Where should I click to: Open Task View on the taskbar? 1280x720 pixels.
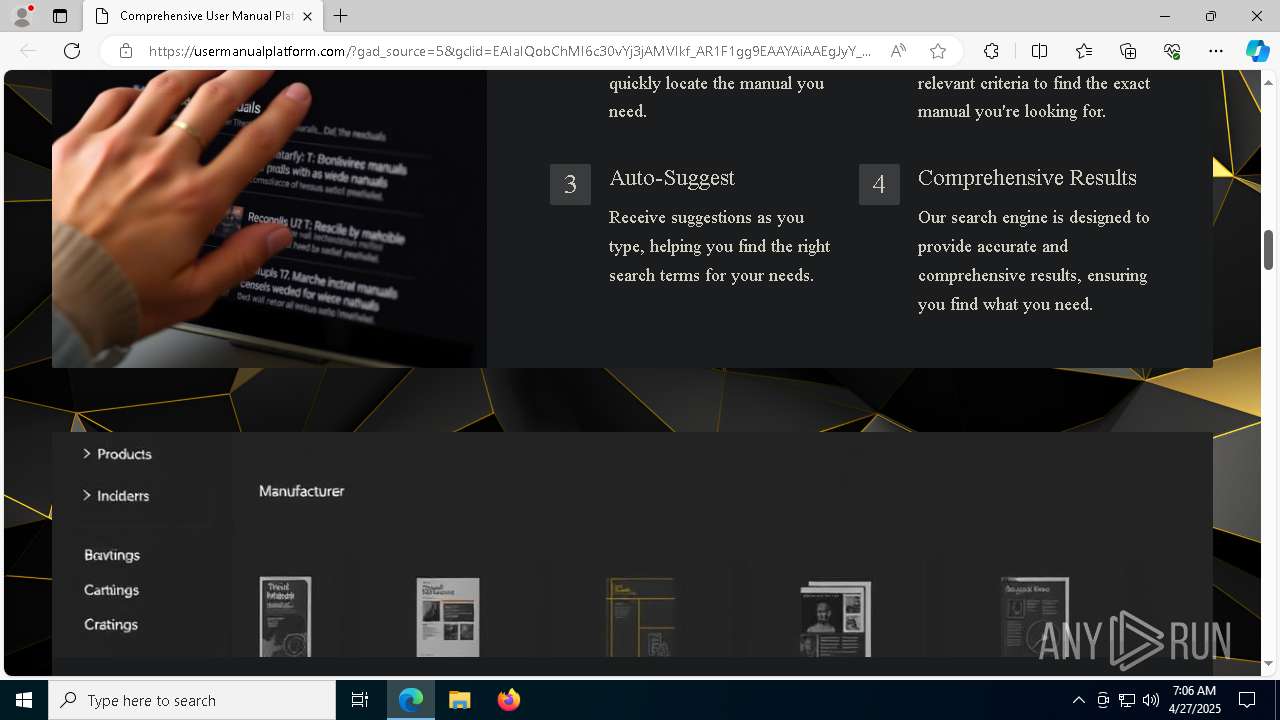360,700
